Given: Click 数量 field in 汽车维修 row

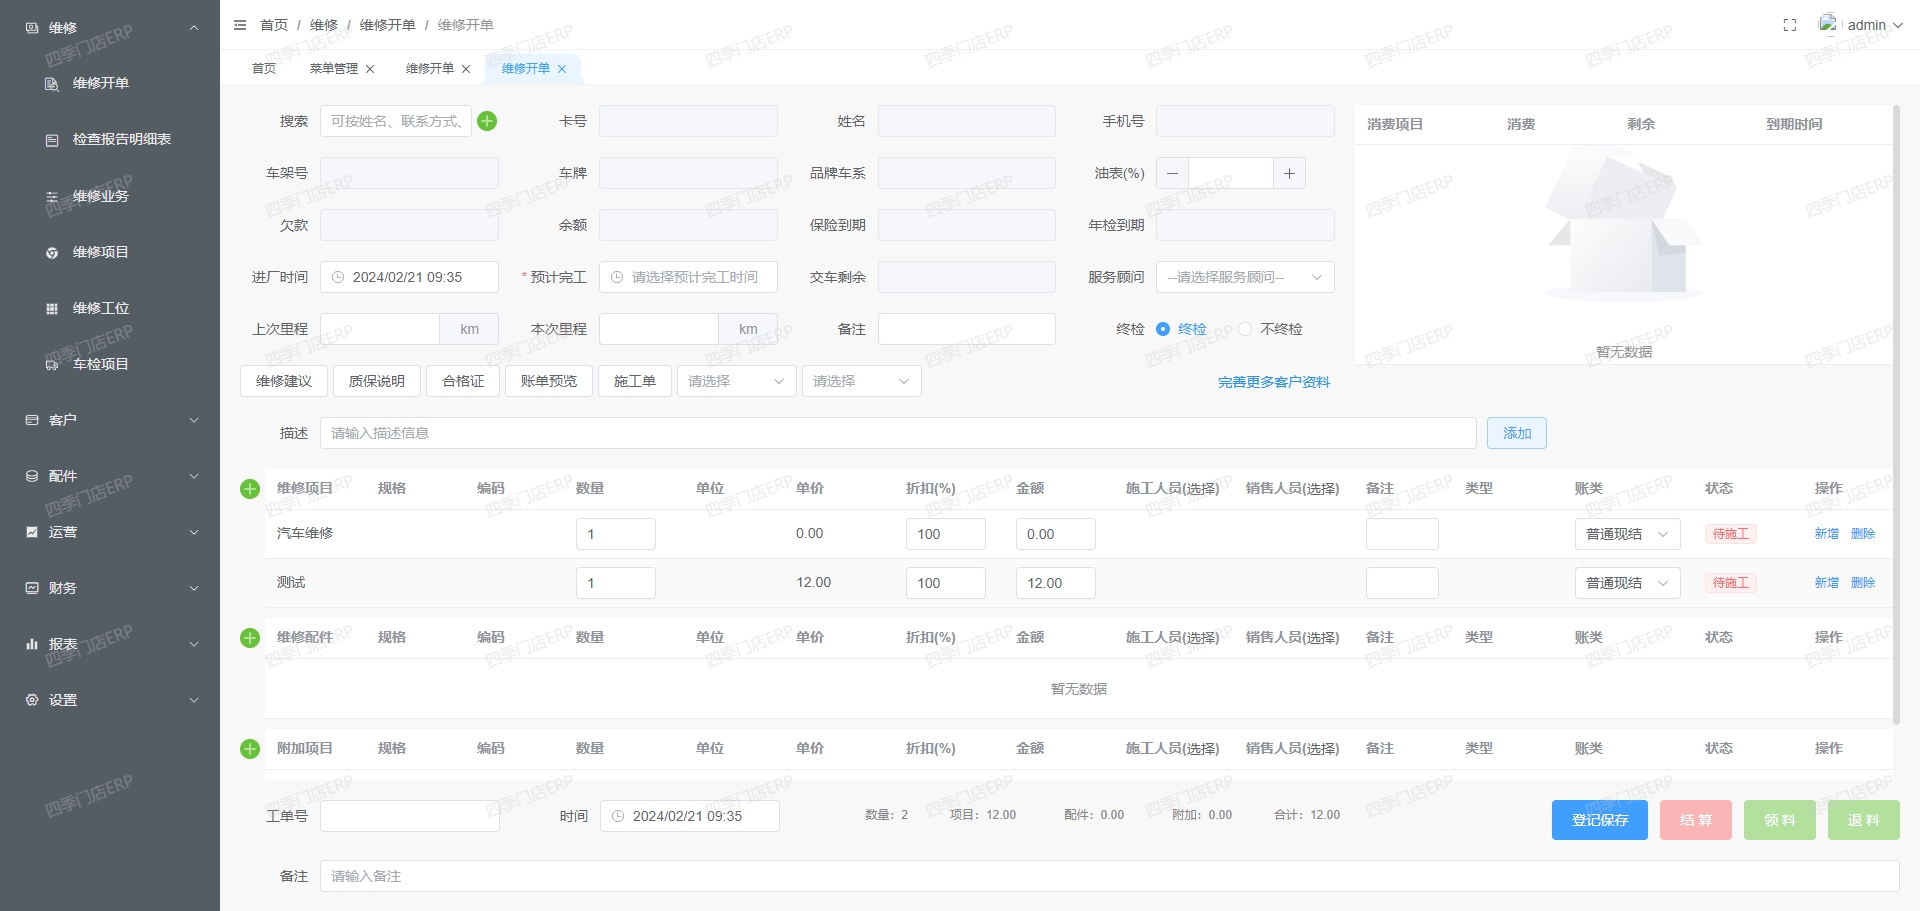Looking at the screenshot, I should (x=616, y=534).
